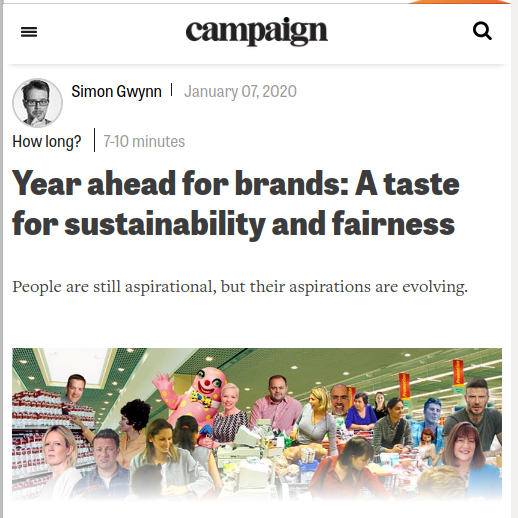518x518 pixels.
Task: Go to homepage via Campaign logo
Action: pyautogui.click(x=257, y=31)
